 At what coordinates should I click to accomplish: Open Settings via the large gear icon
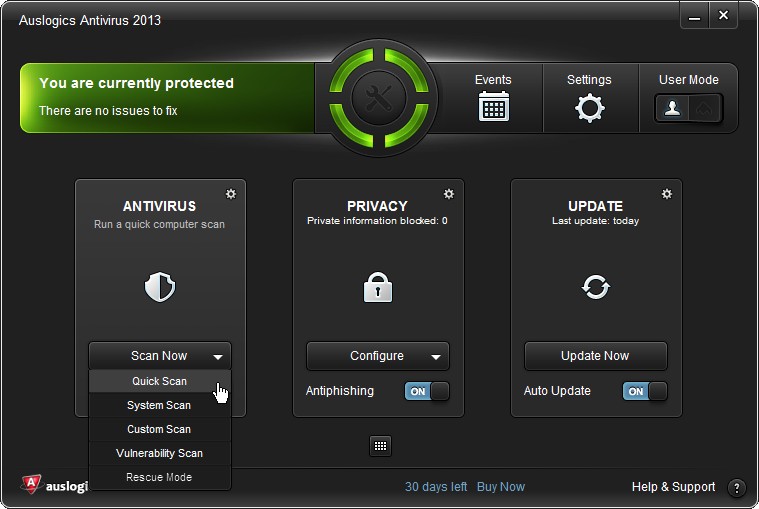pos(589,108)
